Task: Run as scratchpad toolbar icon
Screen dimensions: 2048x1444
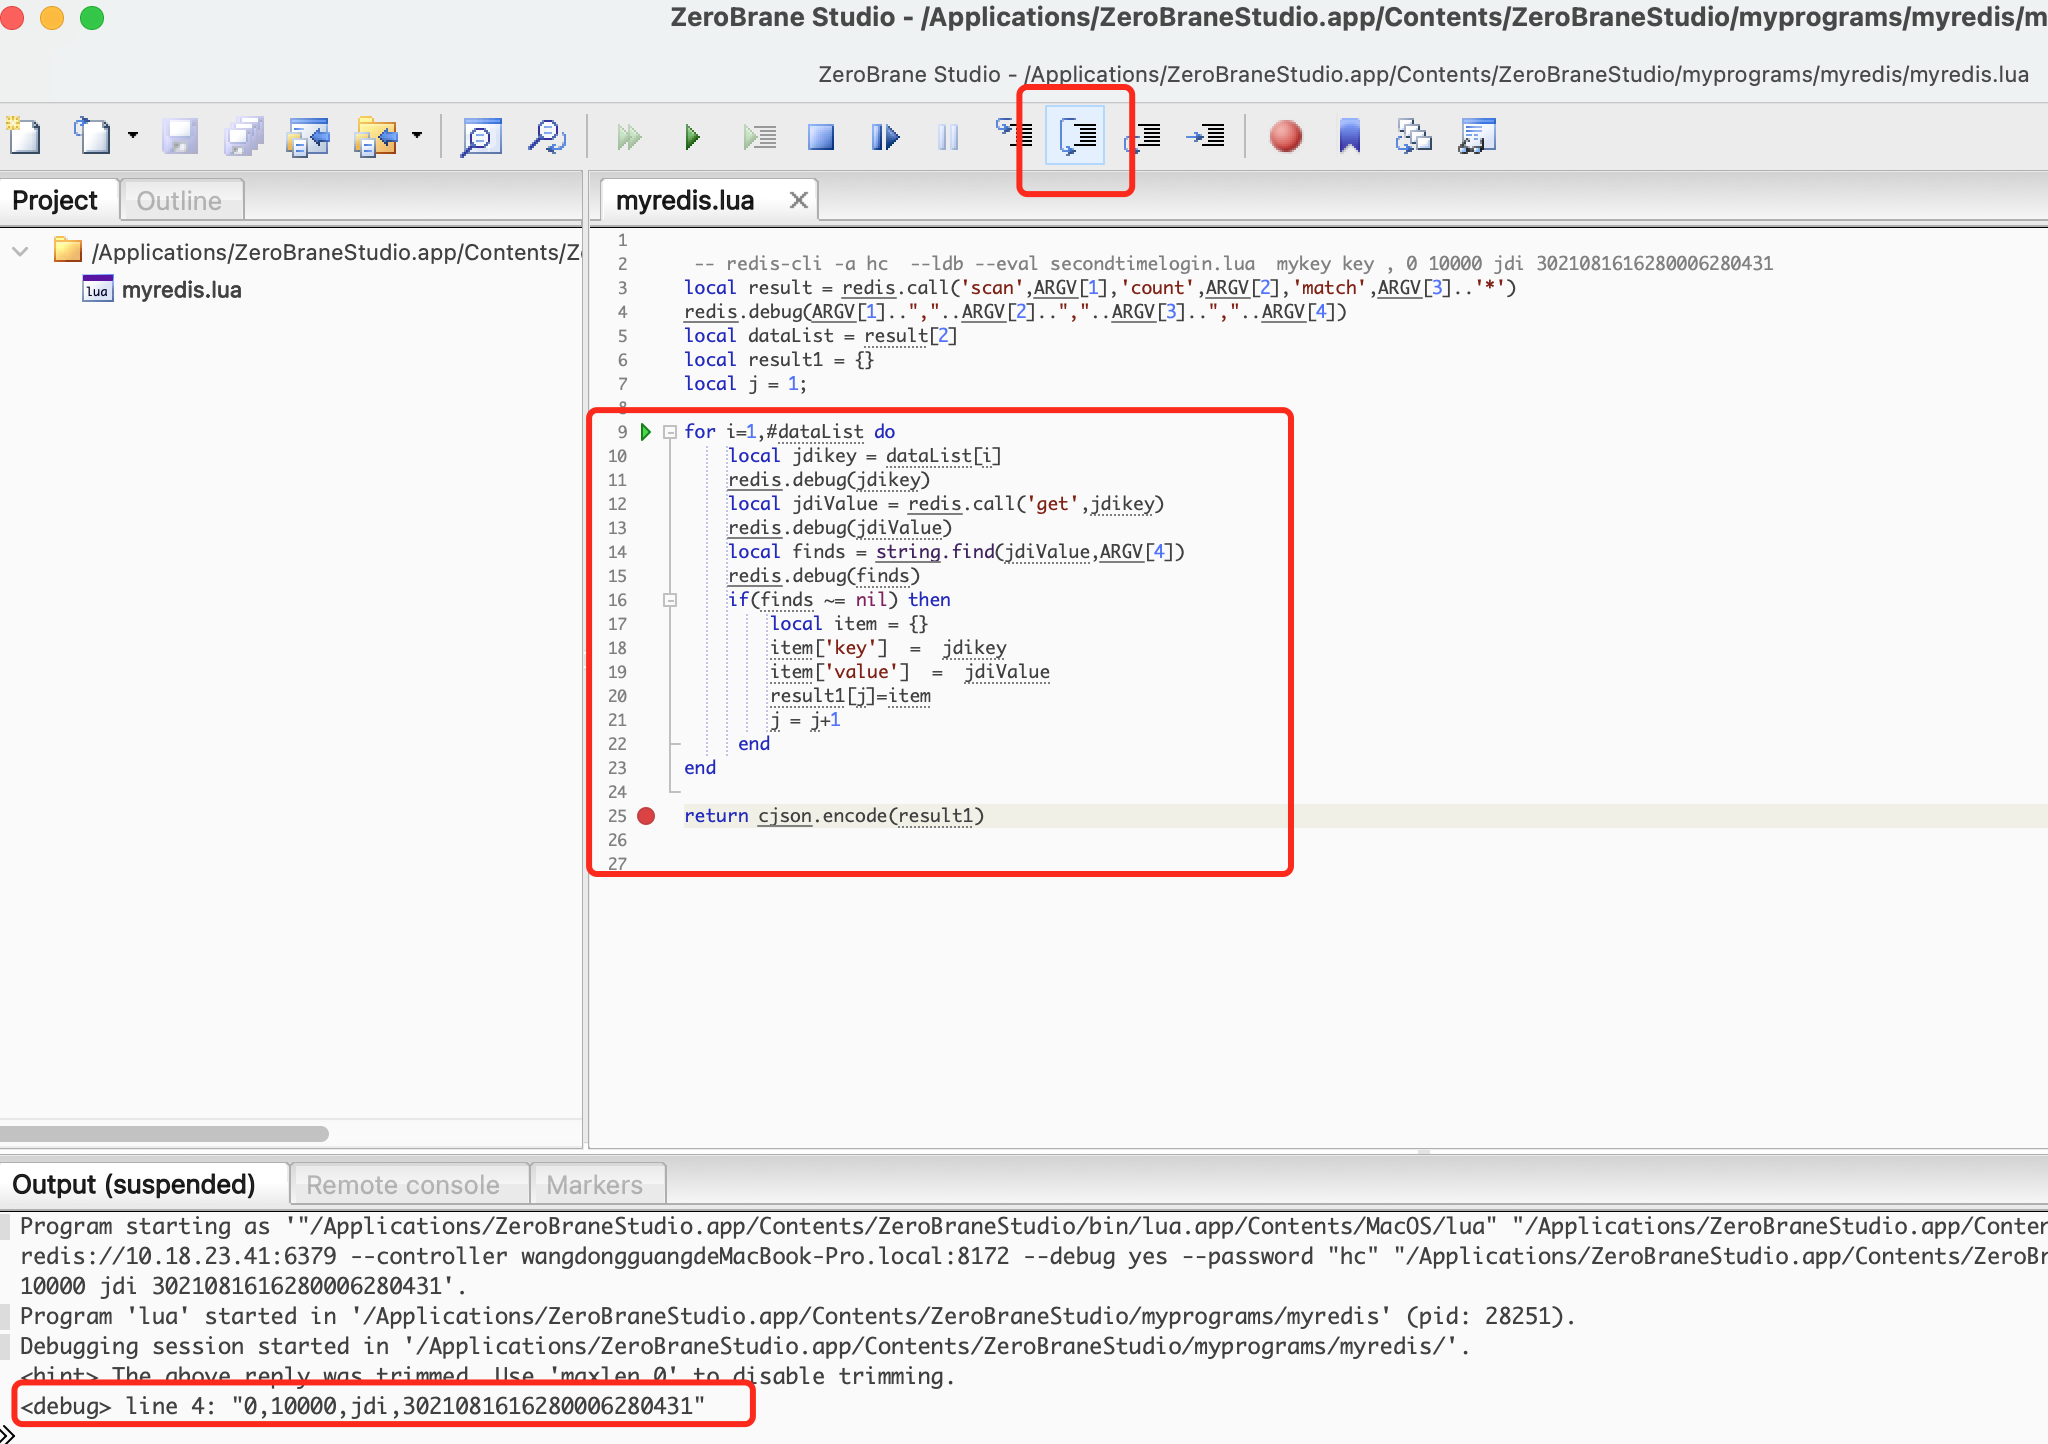Action: (759, 136)
